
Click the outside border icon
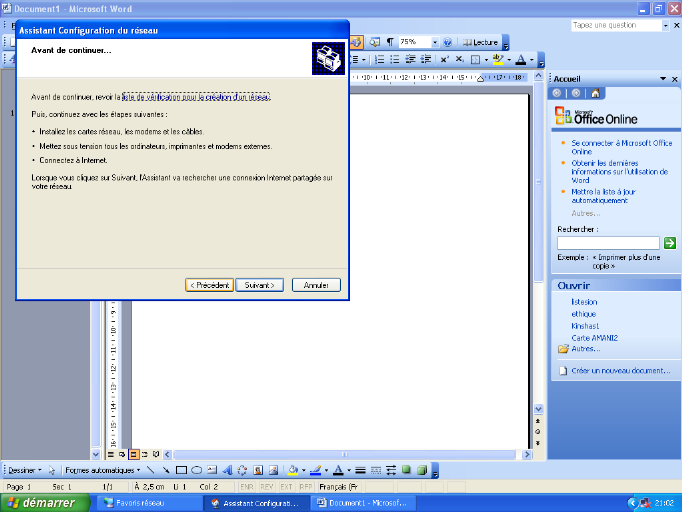475,60
